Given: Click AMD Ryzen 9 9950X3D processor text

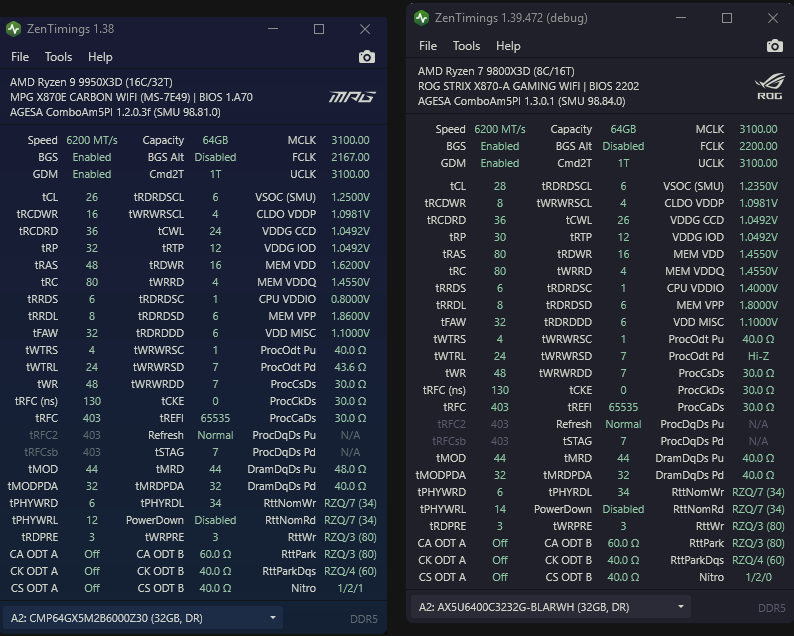Looking at the screenshot, I should tap(91, 82).
